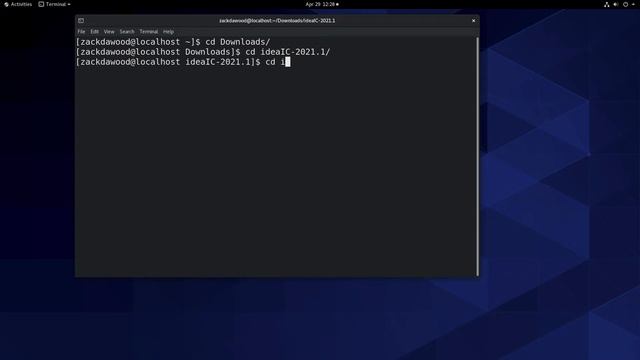Viewport: 640px width, 360px height.
Task: Click the 'cd Downloads/' command line
Action: point(173,42)
